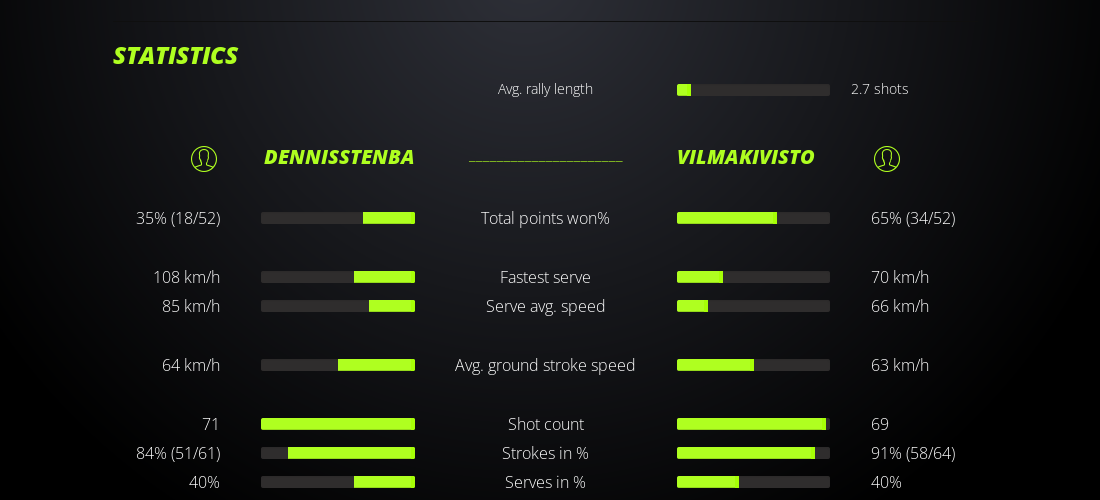Viewport: 1100px width, 500px height.
Task: Click DENNISSTENBA's total points won bar
Action: (x=338, y=218)
